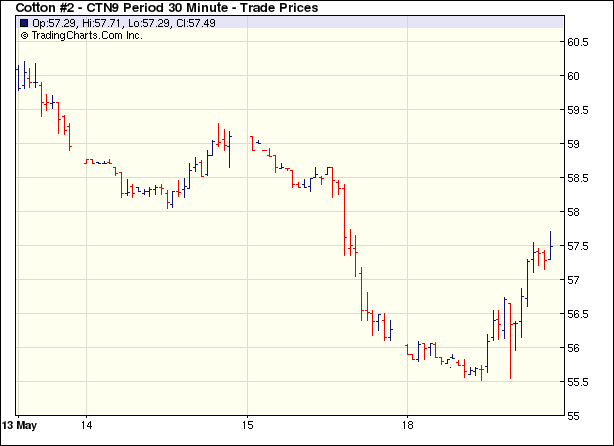Click the TradingCharts.Com Inc. copyright text
The width and height of the screenshot is (614, 446).
pyautogui.click(x=87, y=35)
